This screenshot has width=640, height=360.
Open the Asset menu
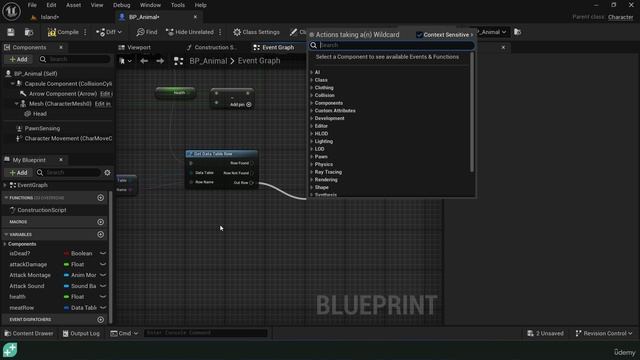pos(73,5)
